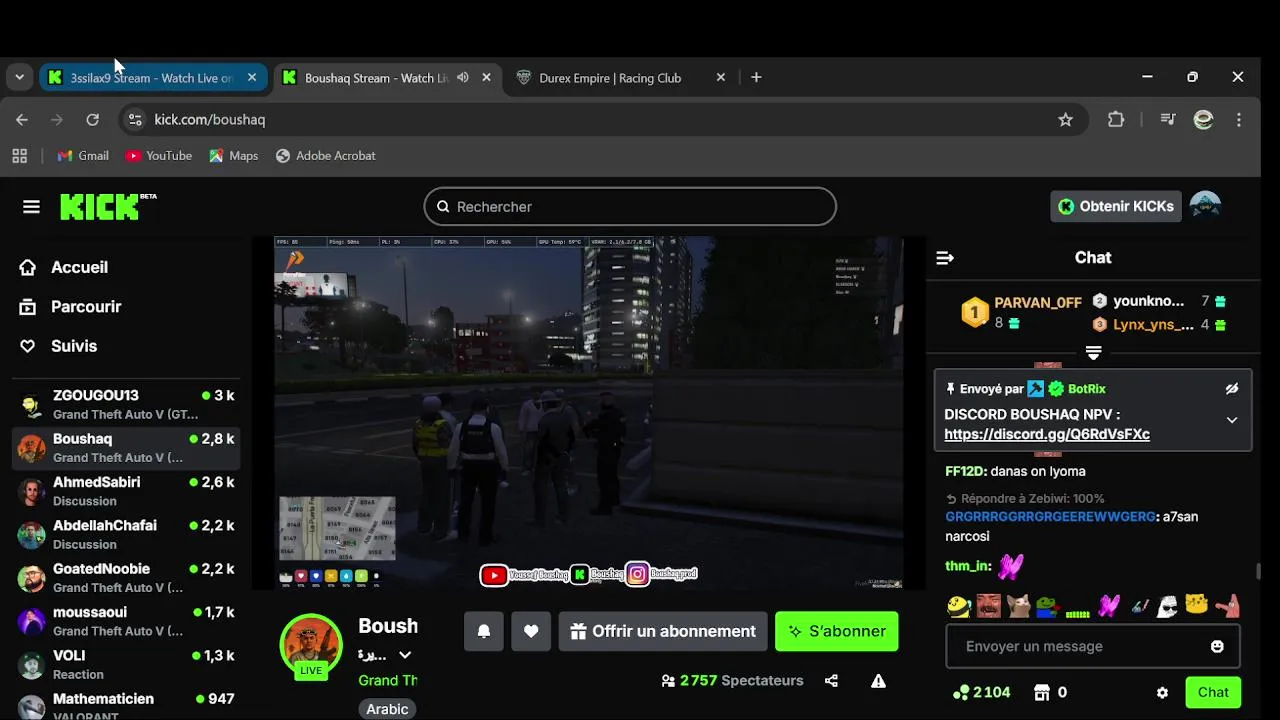Open moussaoui channel
The width and height of the screenshot is (1280, 720).
[x=126, y=621]
